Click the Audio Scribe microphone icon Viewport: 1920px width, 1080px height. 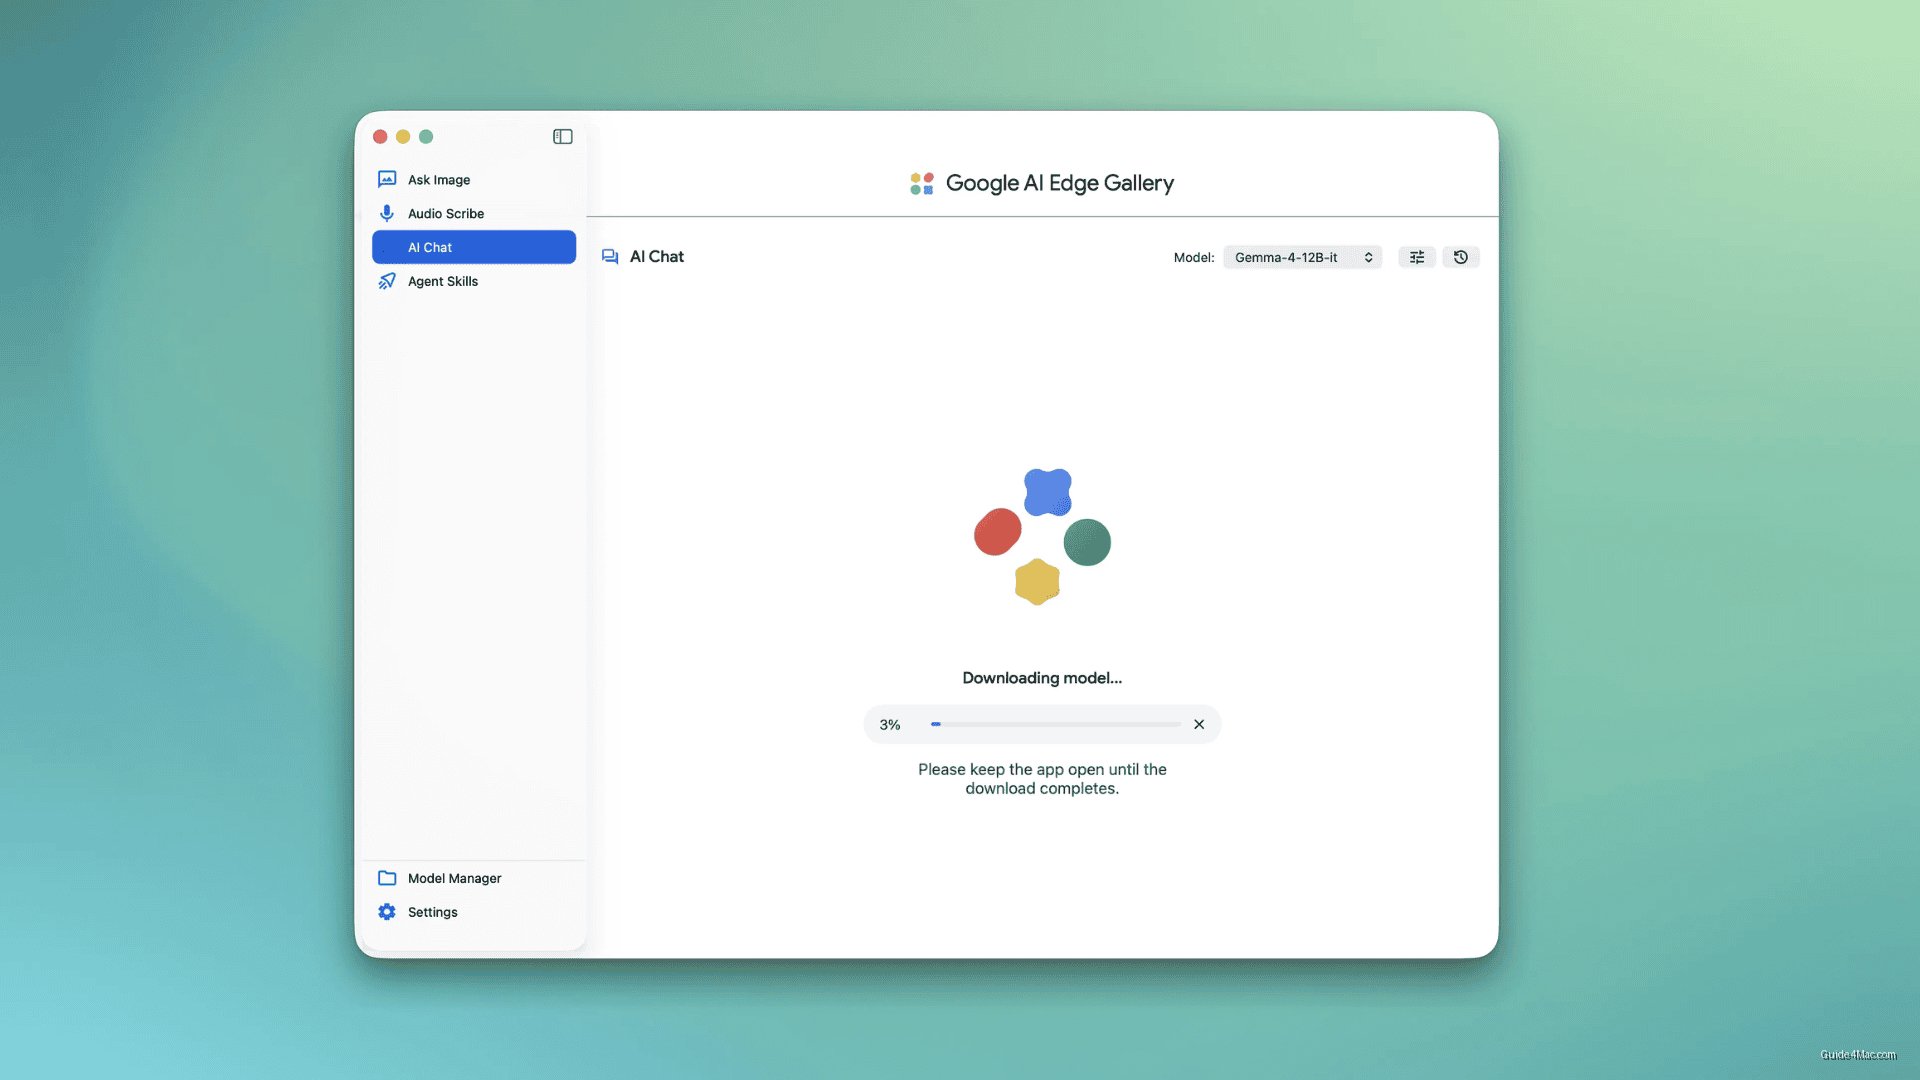(387, 214)
